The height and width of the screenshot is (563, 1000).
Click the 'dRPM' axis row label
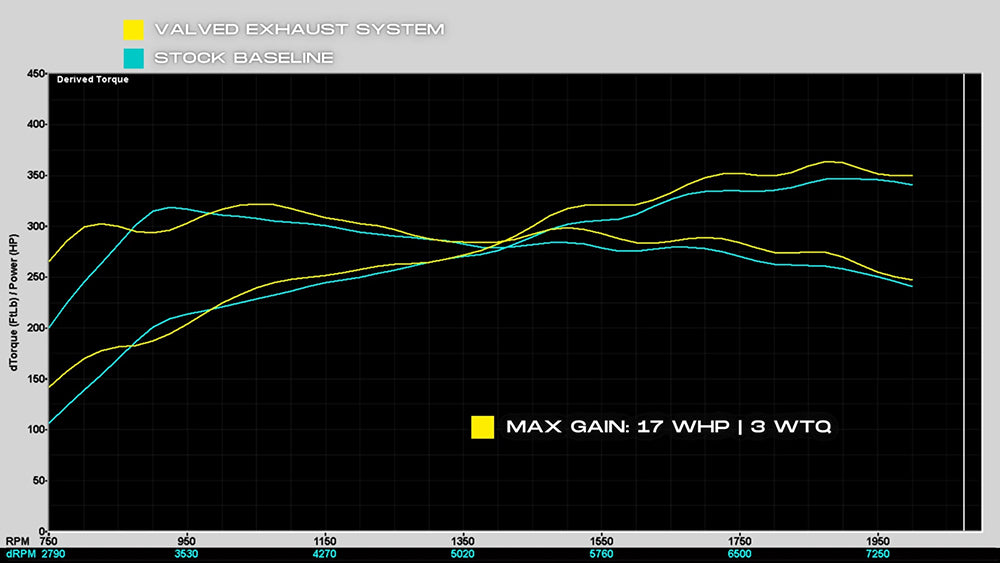tap(19, 554)
